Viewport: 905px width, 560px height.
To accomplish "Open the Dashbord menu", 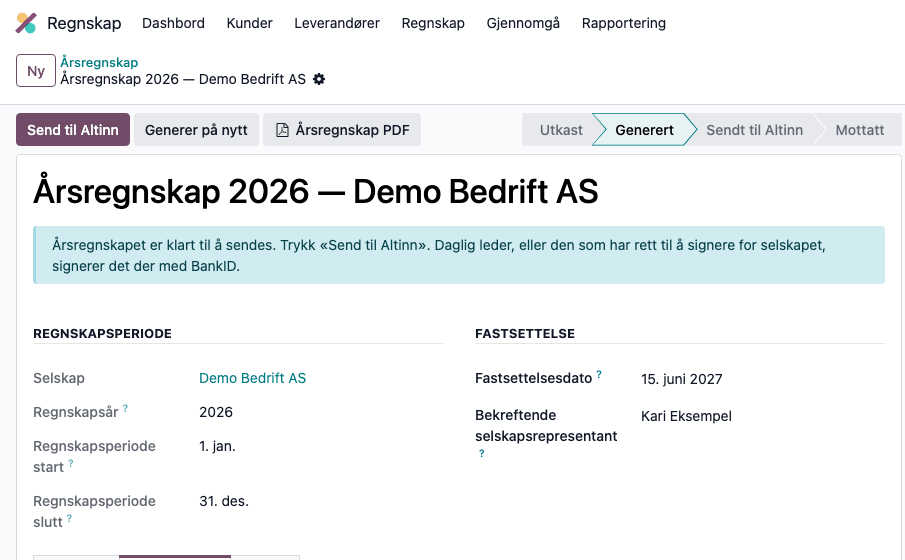I will click(x=173, y=23).
